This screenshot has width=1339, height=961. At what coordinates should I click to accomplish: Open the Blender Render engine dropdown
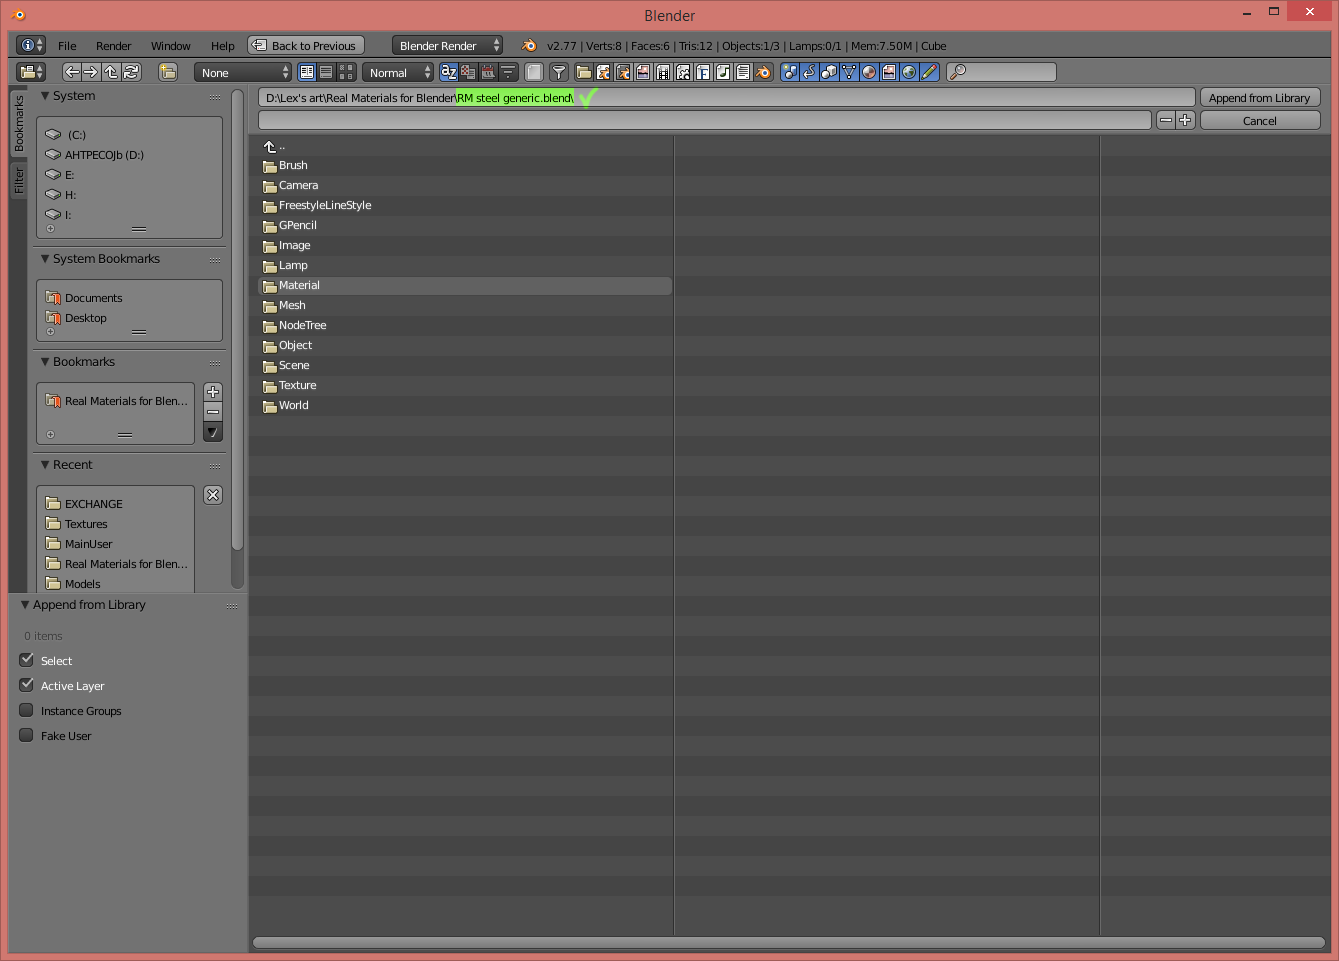pyautogui.click(x=448, y=46)
